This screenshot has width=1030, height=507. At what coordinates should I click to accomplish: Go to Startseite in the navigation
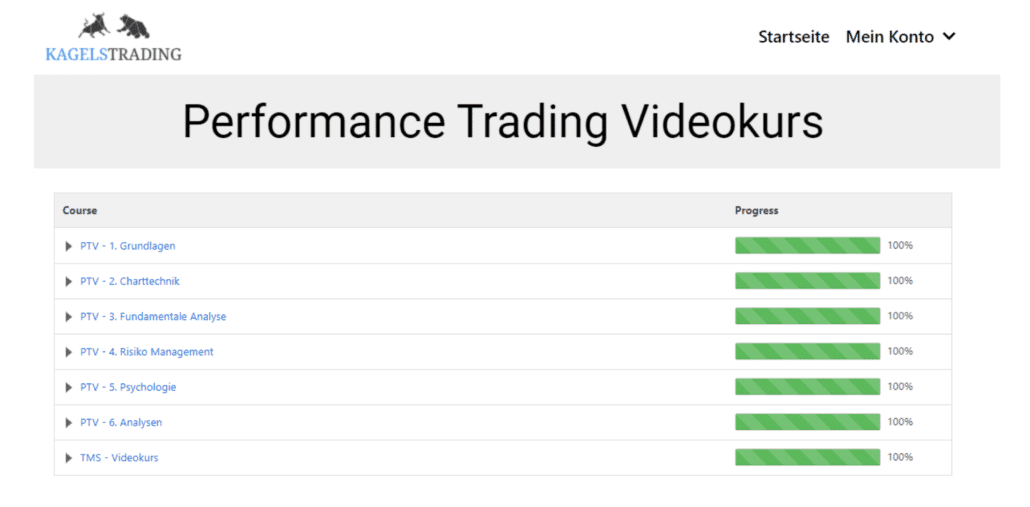794,37
